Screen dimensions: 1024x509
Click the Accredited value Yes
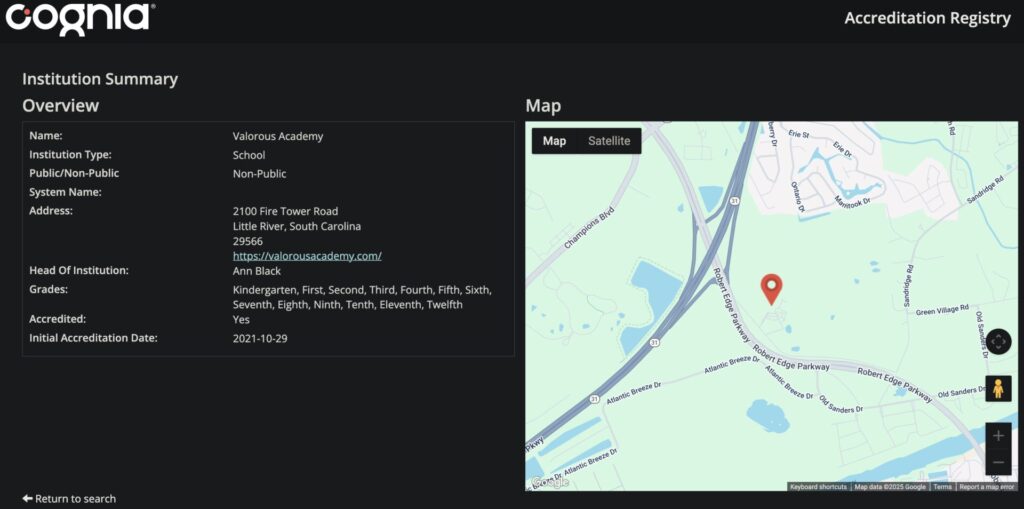[241, 320]
